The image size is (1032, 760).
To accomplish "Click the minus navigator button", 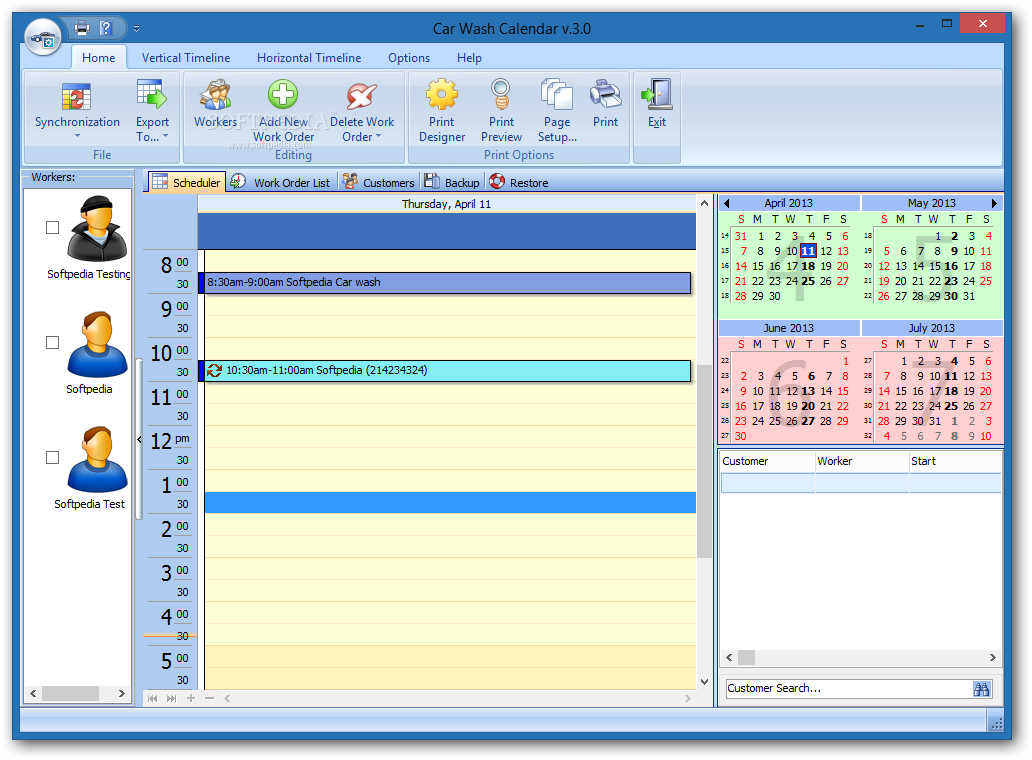I will [209, 698].
